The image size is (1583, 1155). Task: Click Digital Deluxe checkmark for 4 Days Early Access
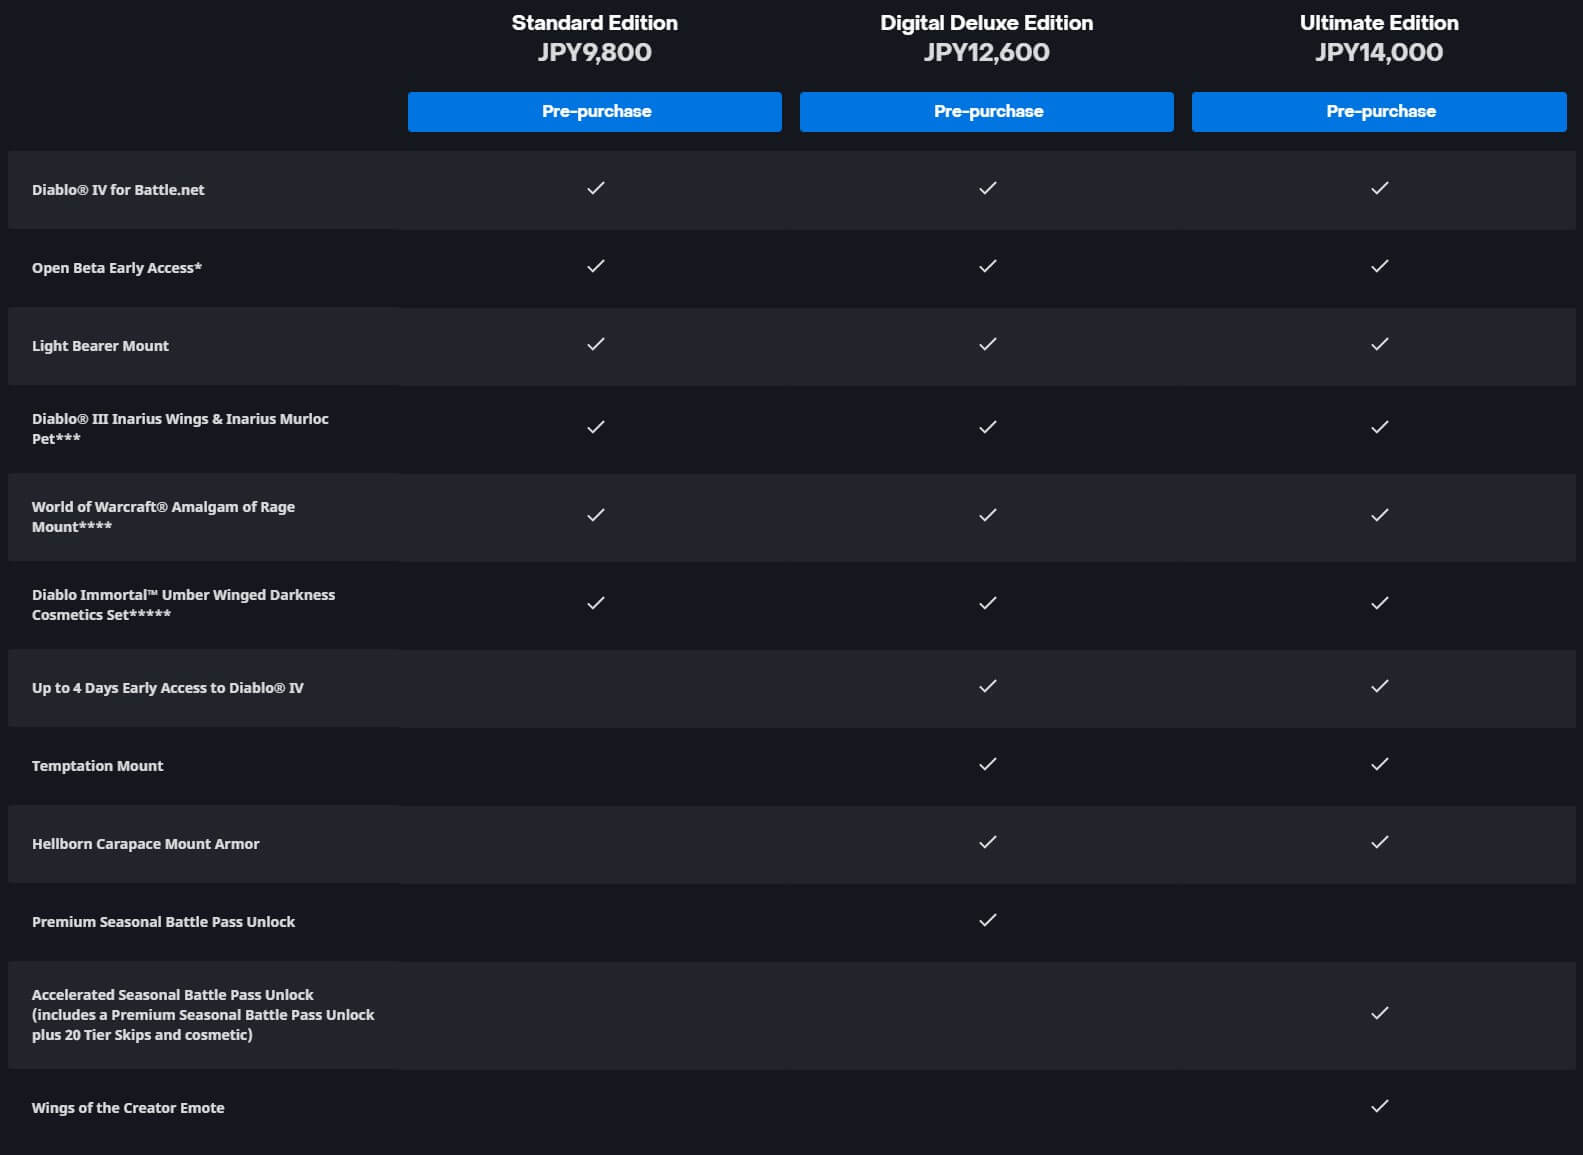(x=988, y=686)
